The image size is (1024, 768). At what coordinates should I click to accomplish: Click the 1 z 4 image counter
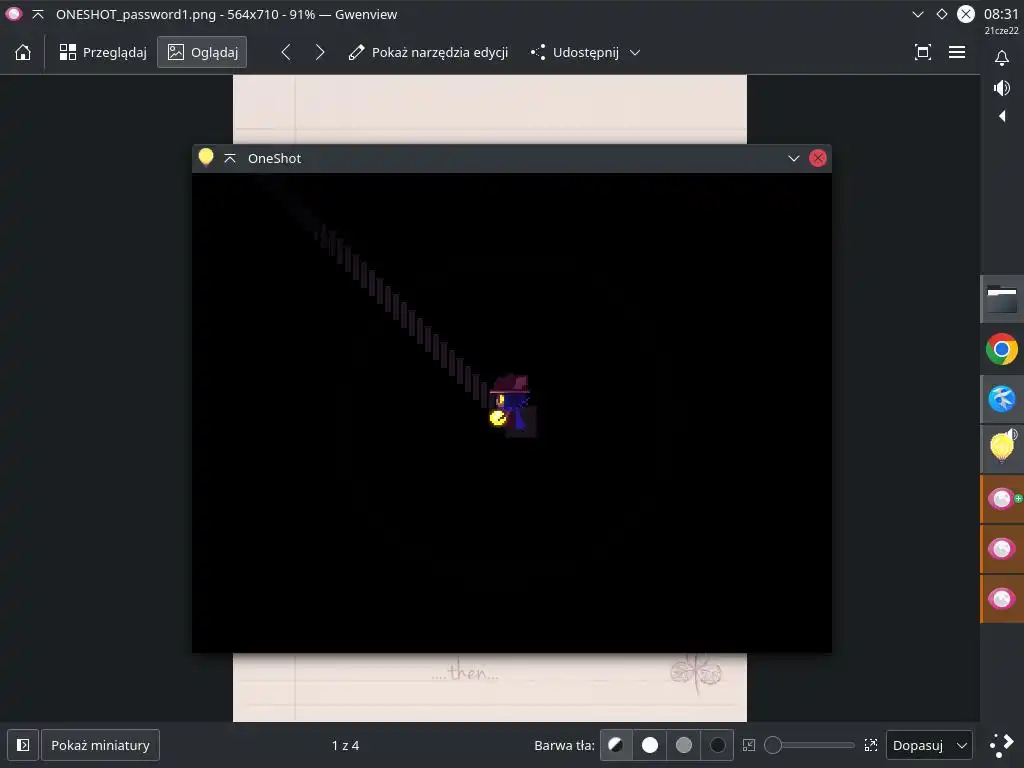pos(345,745)
